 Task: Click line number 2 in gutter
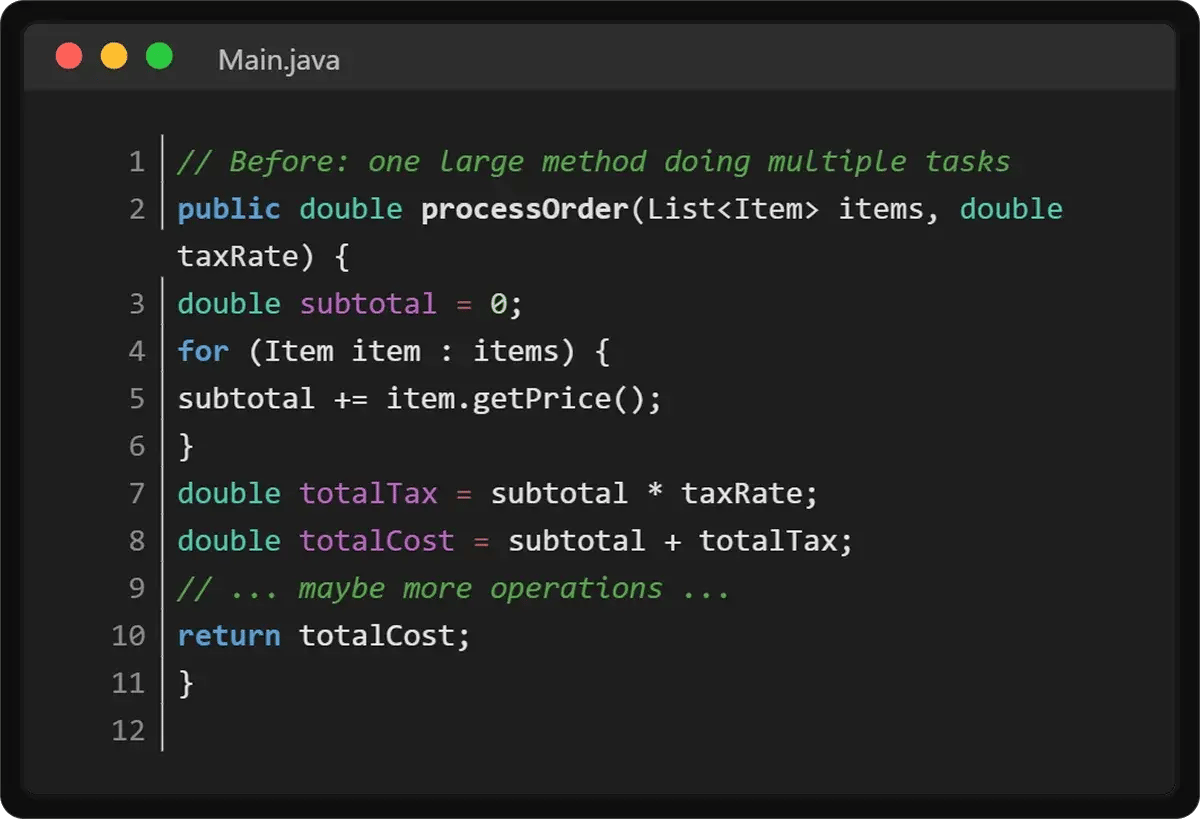137,209
